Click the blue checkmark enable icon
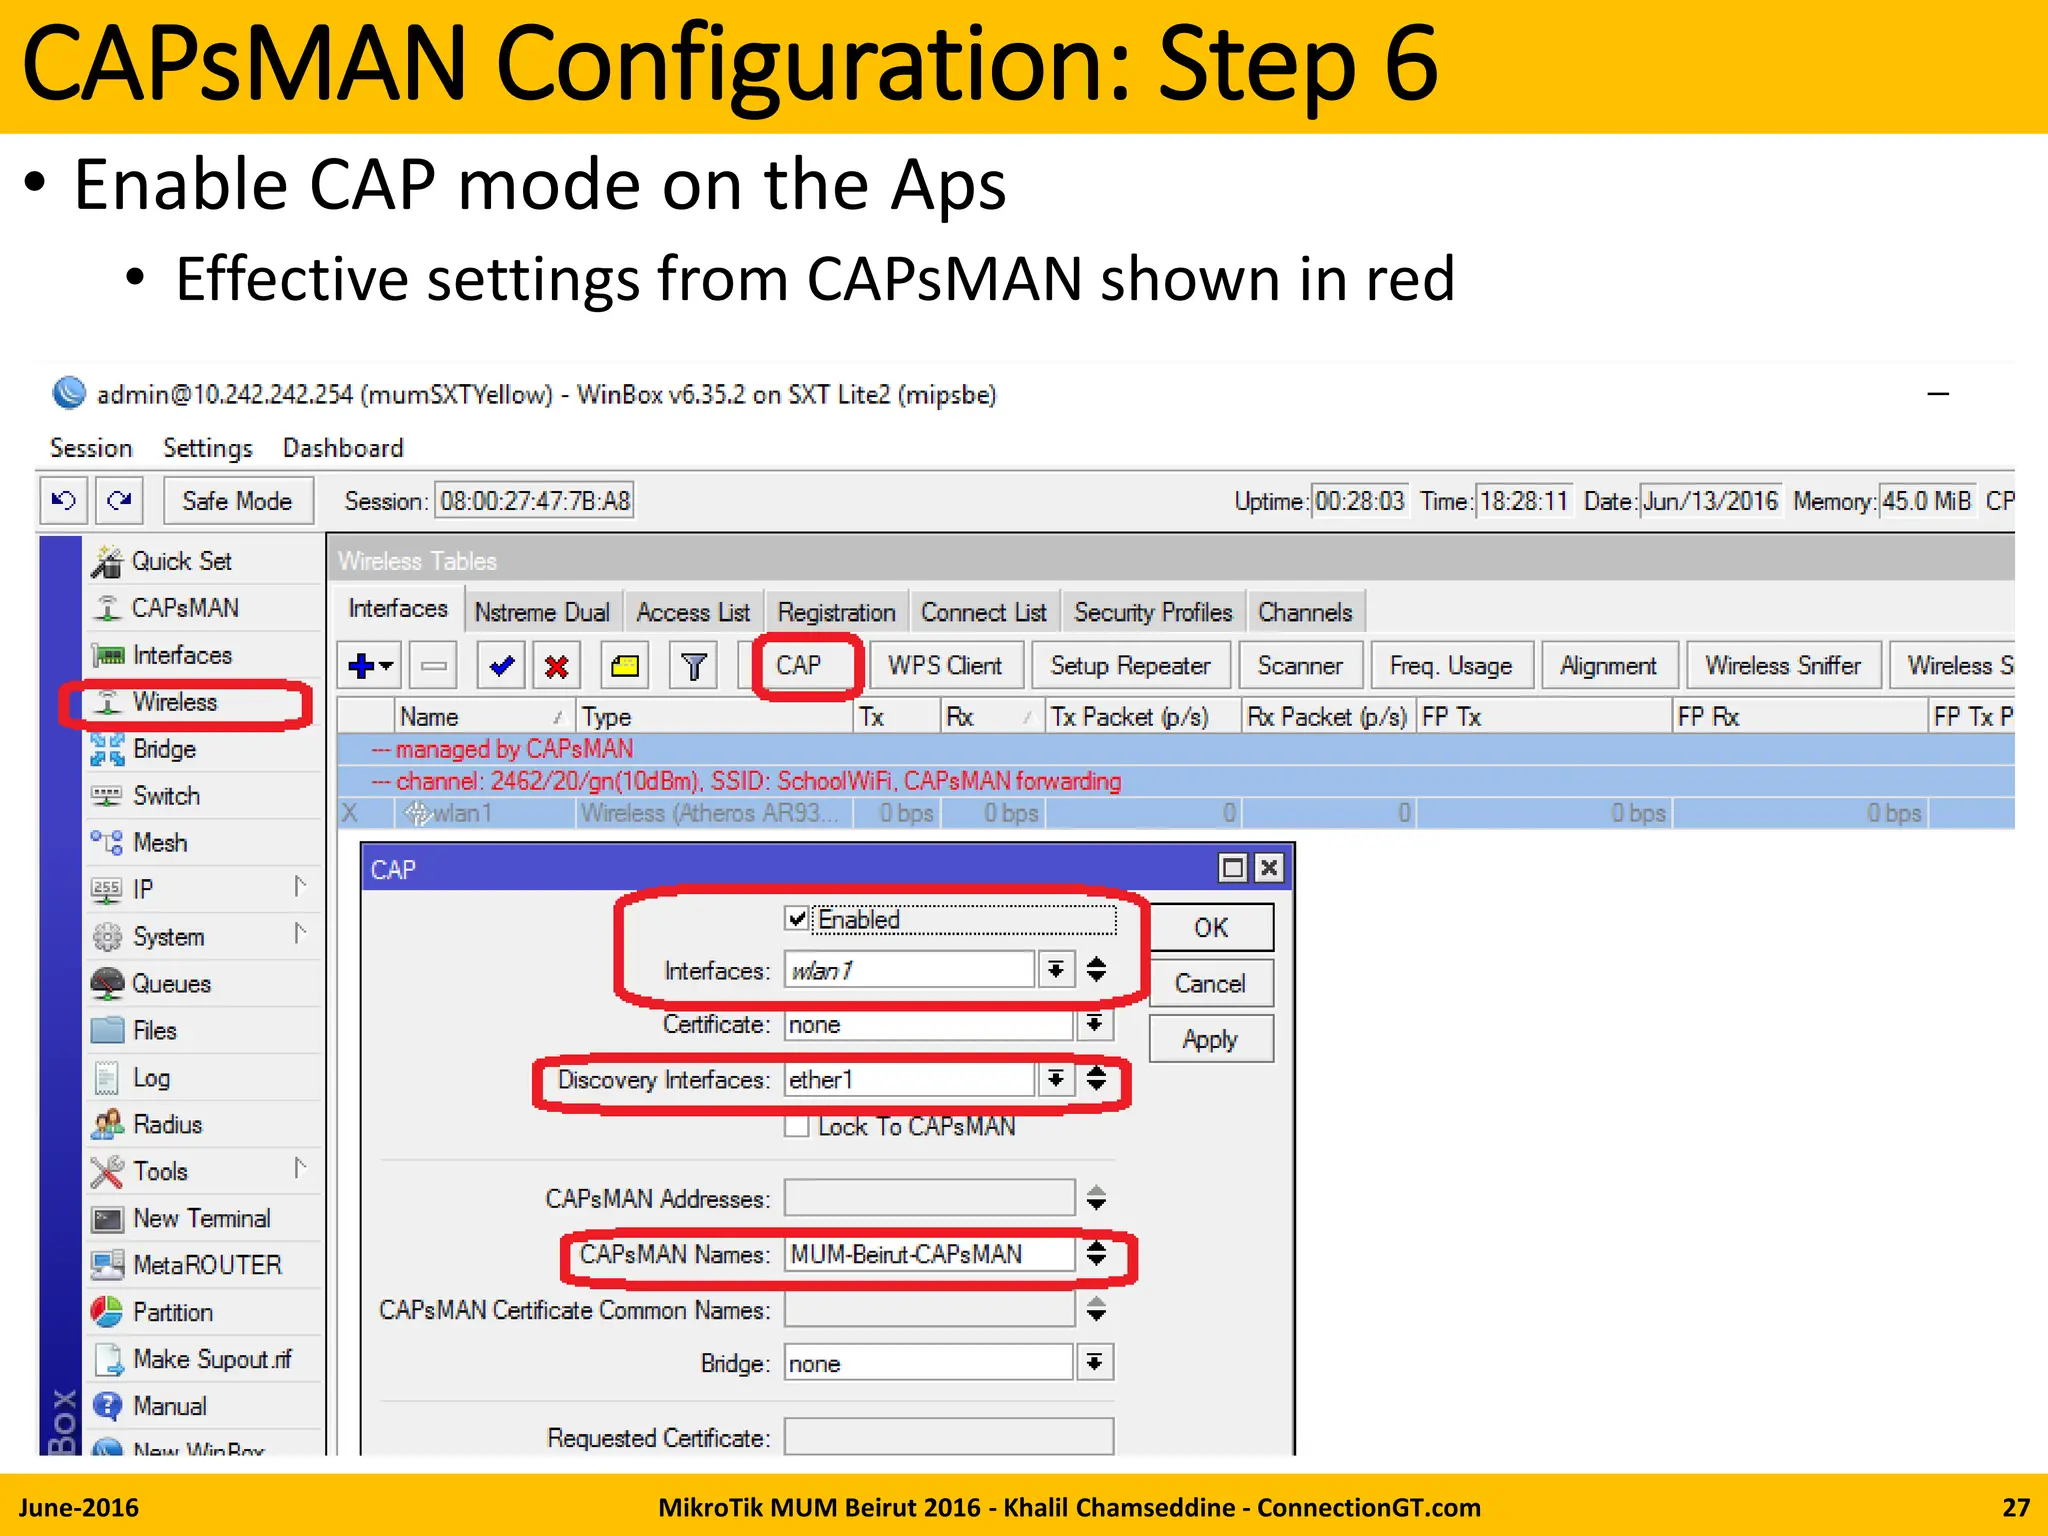The width and height of the screenshot is (2048, 1536). [x=502, y=666]
